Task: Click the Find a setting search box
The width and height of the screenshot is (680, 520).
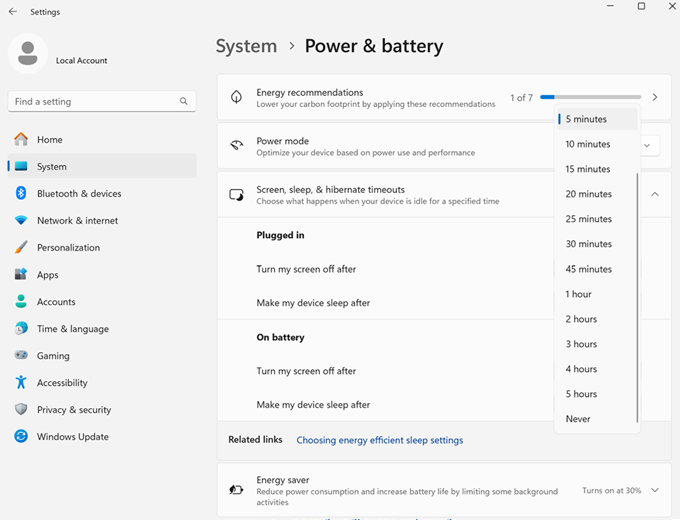Action: pos(102,101)
